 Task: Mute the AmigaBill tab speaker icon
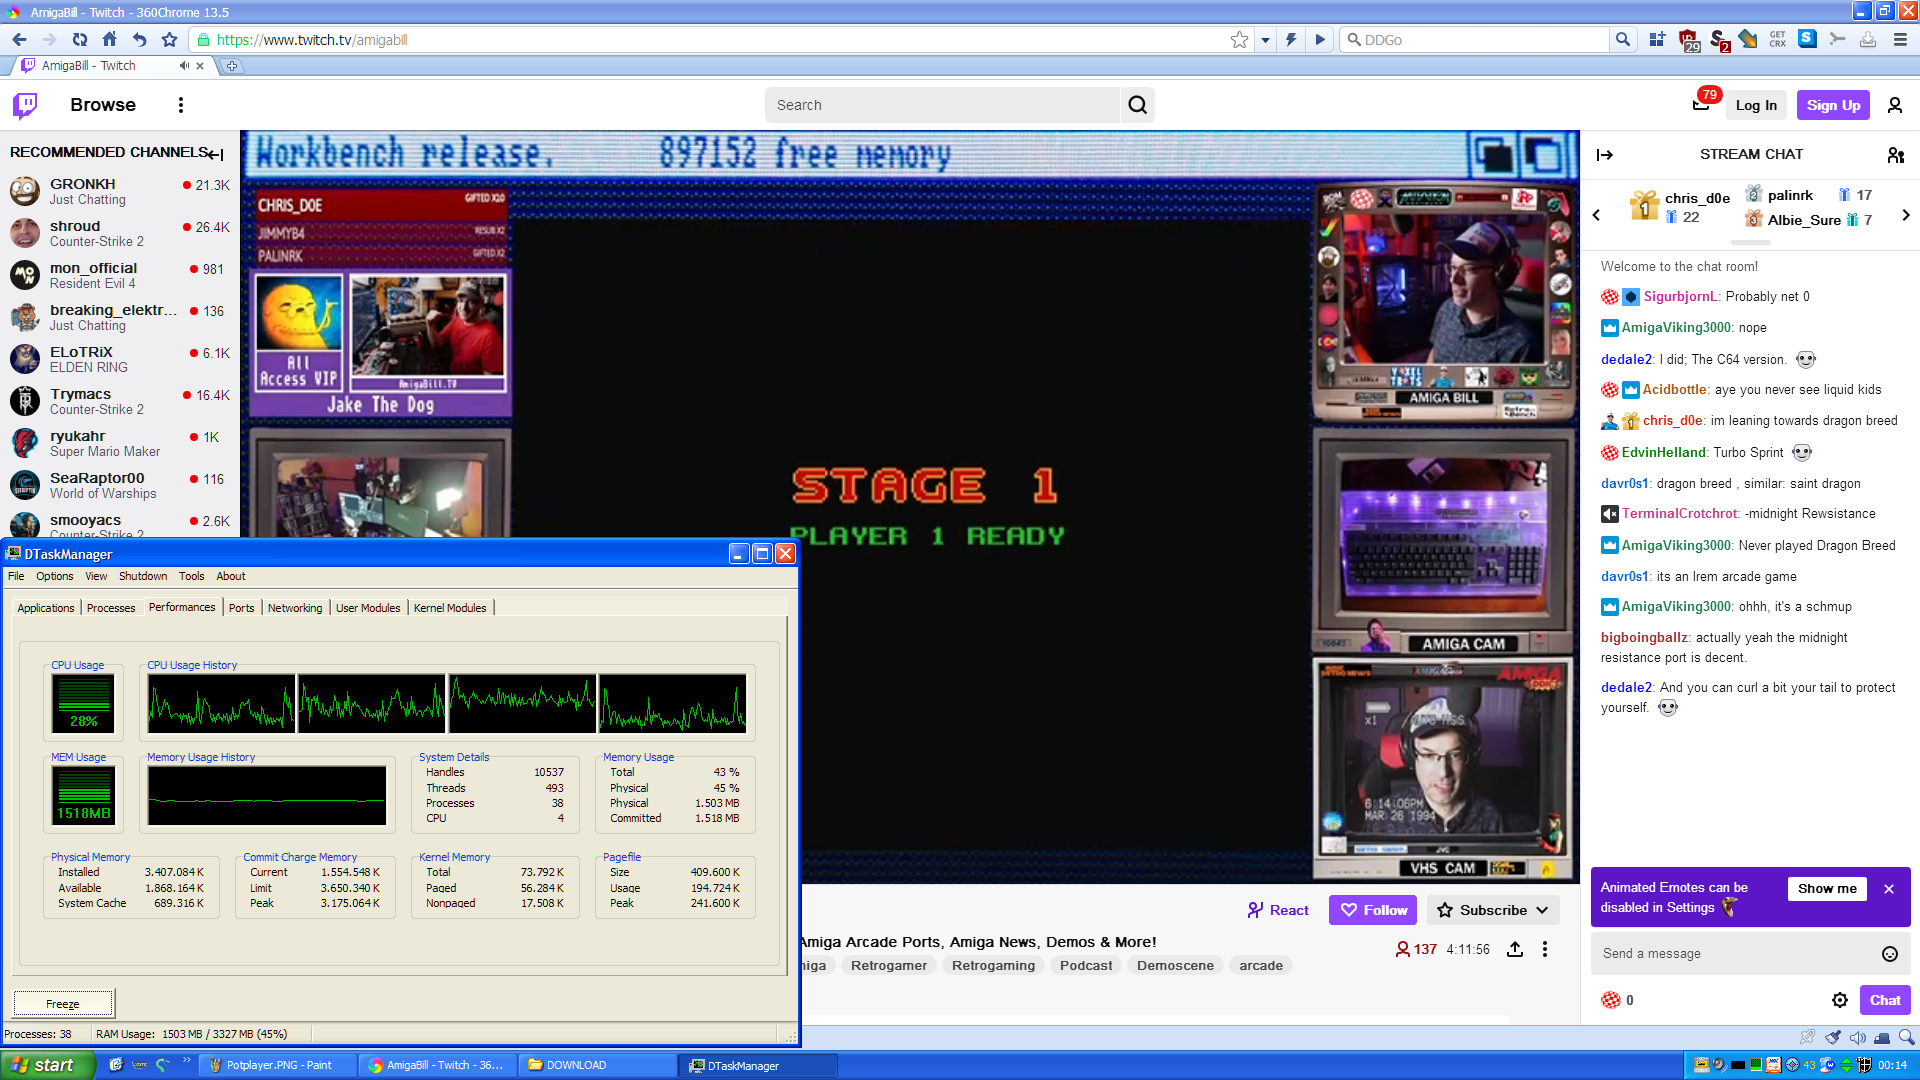[x=183, y=65]
